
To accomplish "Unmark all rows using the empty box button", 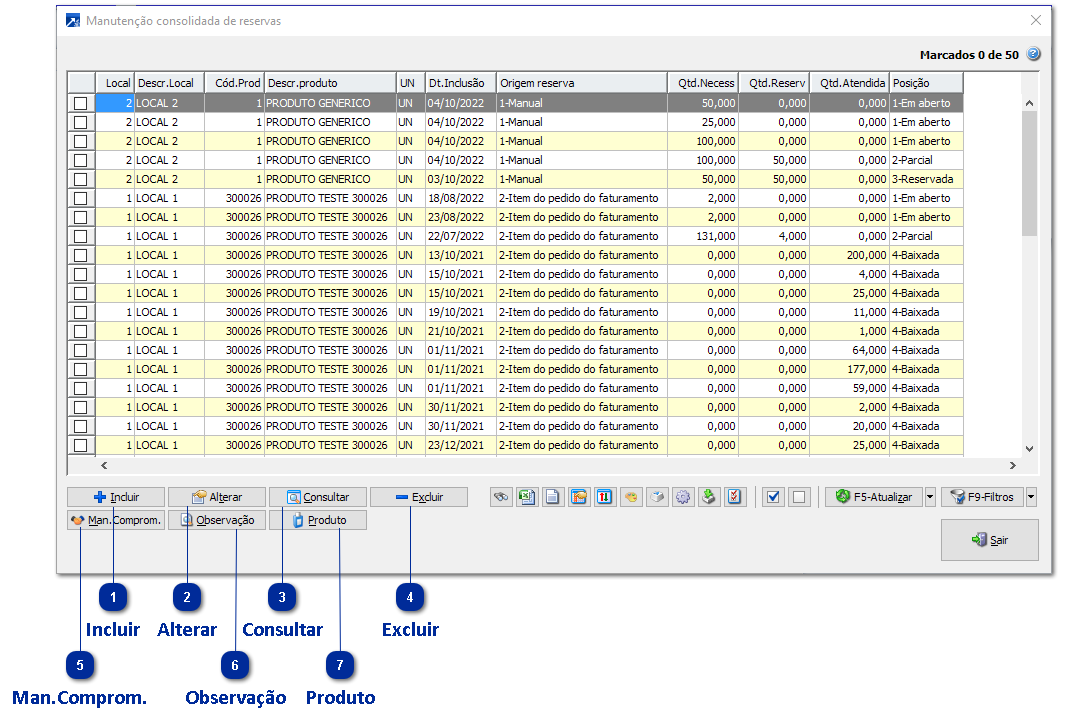I will (798, 497).
